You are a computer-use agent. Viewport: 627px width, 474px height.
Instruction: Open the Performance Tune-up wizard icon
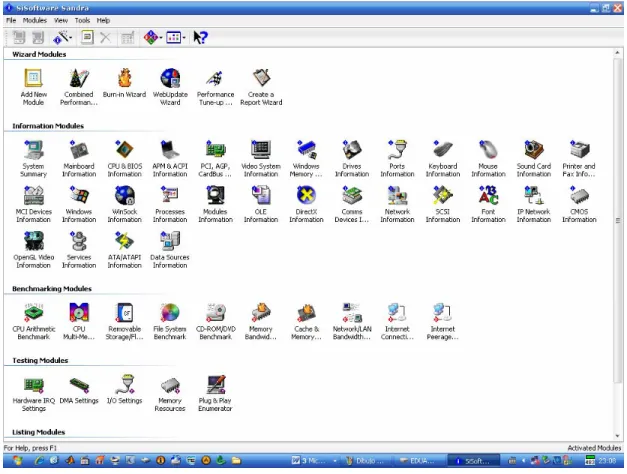pyautogui.click(x=216, y=86)
